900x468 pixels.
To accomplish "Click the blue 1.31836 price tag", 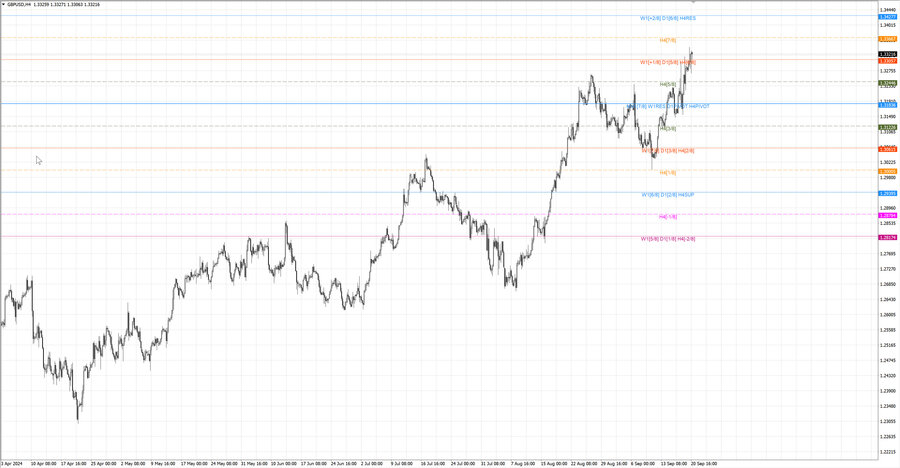I will [x=887, y=105].
